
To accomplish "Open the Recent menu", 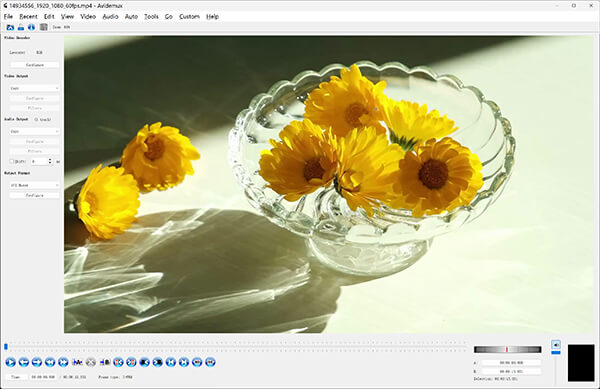I will click(28, 16).
